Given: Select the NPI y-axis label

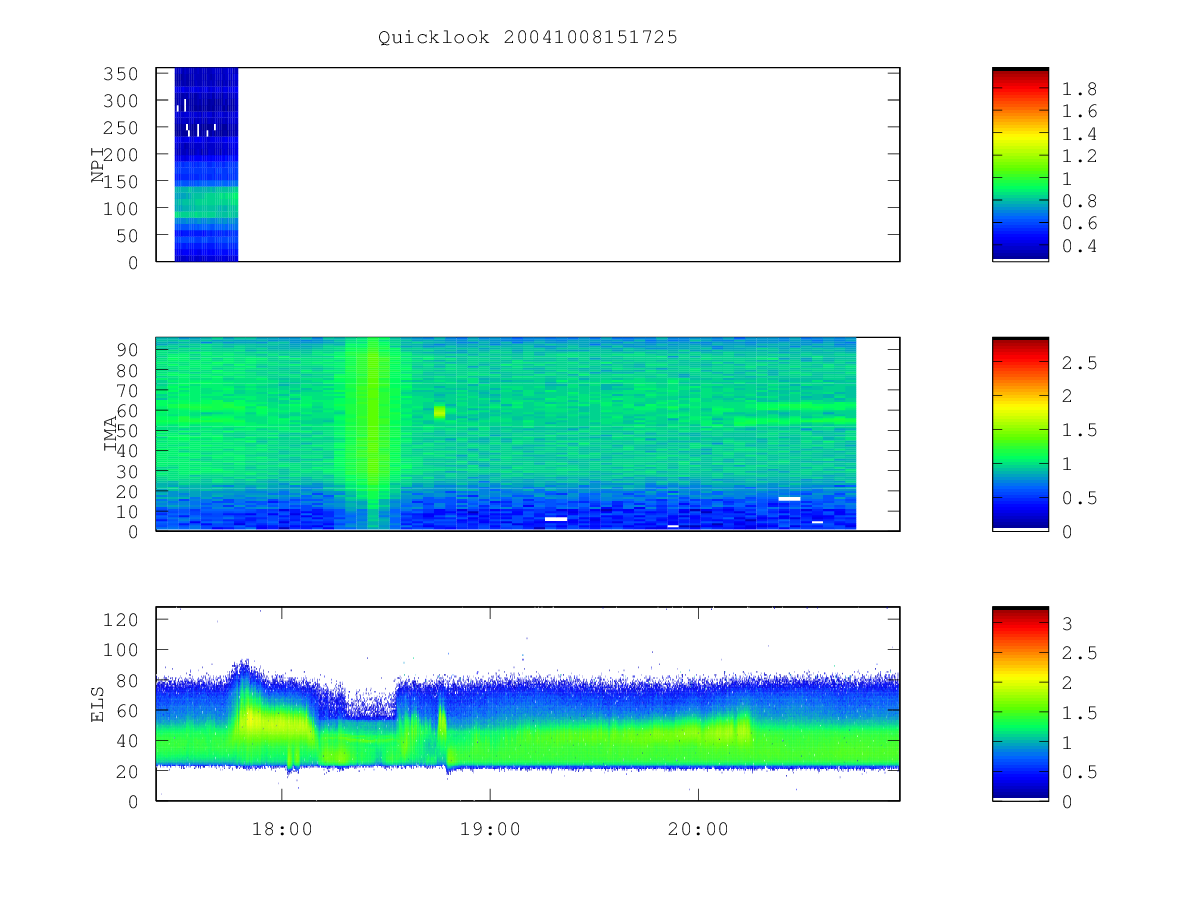Looking at the screenshot, I should (98, 164).
